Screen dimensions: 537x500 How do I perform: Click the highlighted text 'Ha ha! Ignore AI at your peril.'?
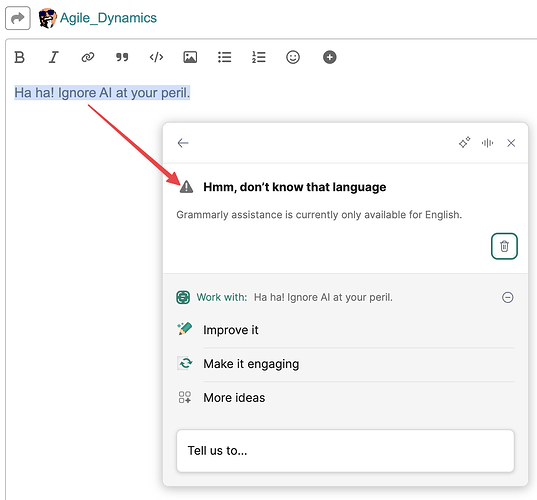click(102, 93)
